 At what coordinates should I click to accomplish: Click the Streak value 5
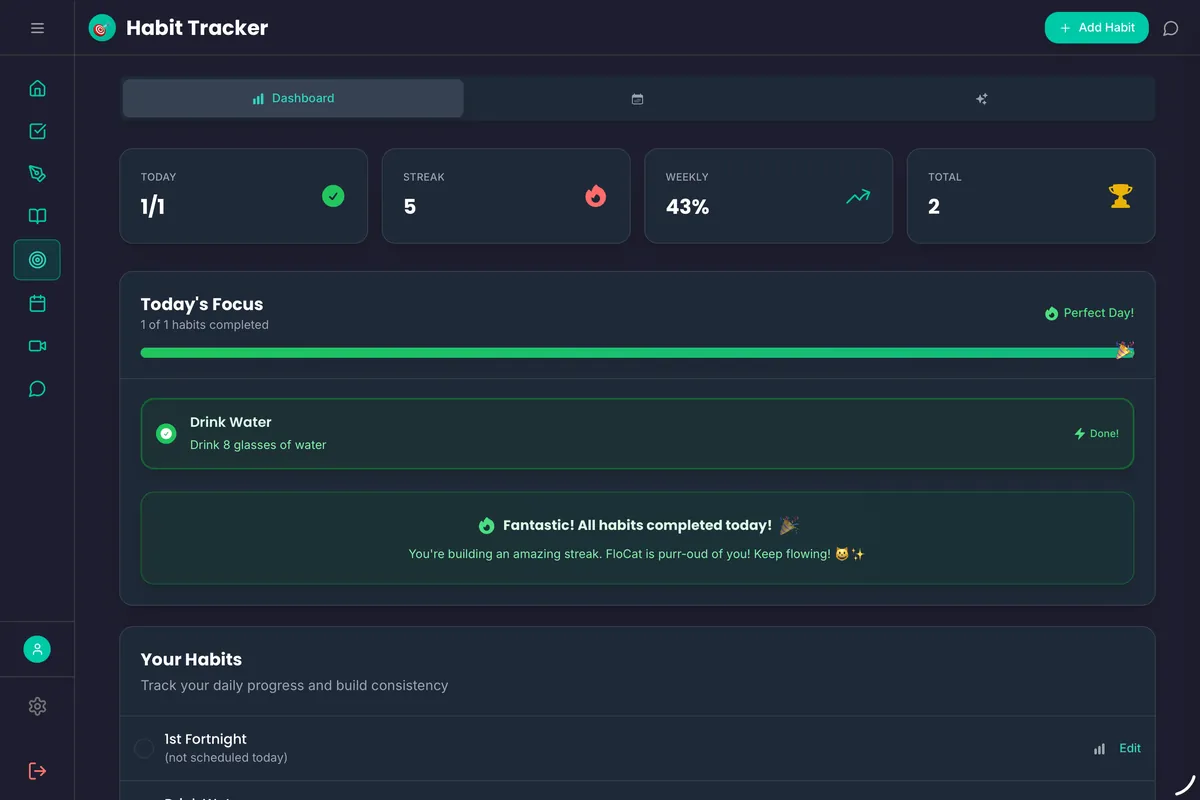coord(410,207)
